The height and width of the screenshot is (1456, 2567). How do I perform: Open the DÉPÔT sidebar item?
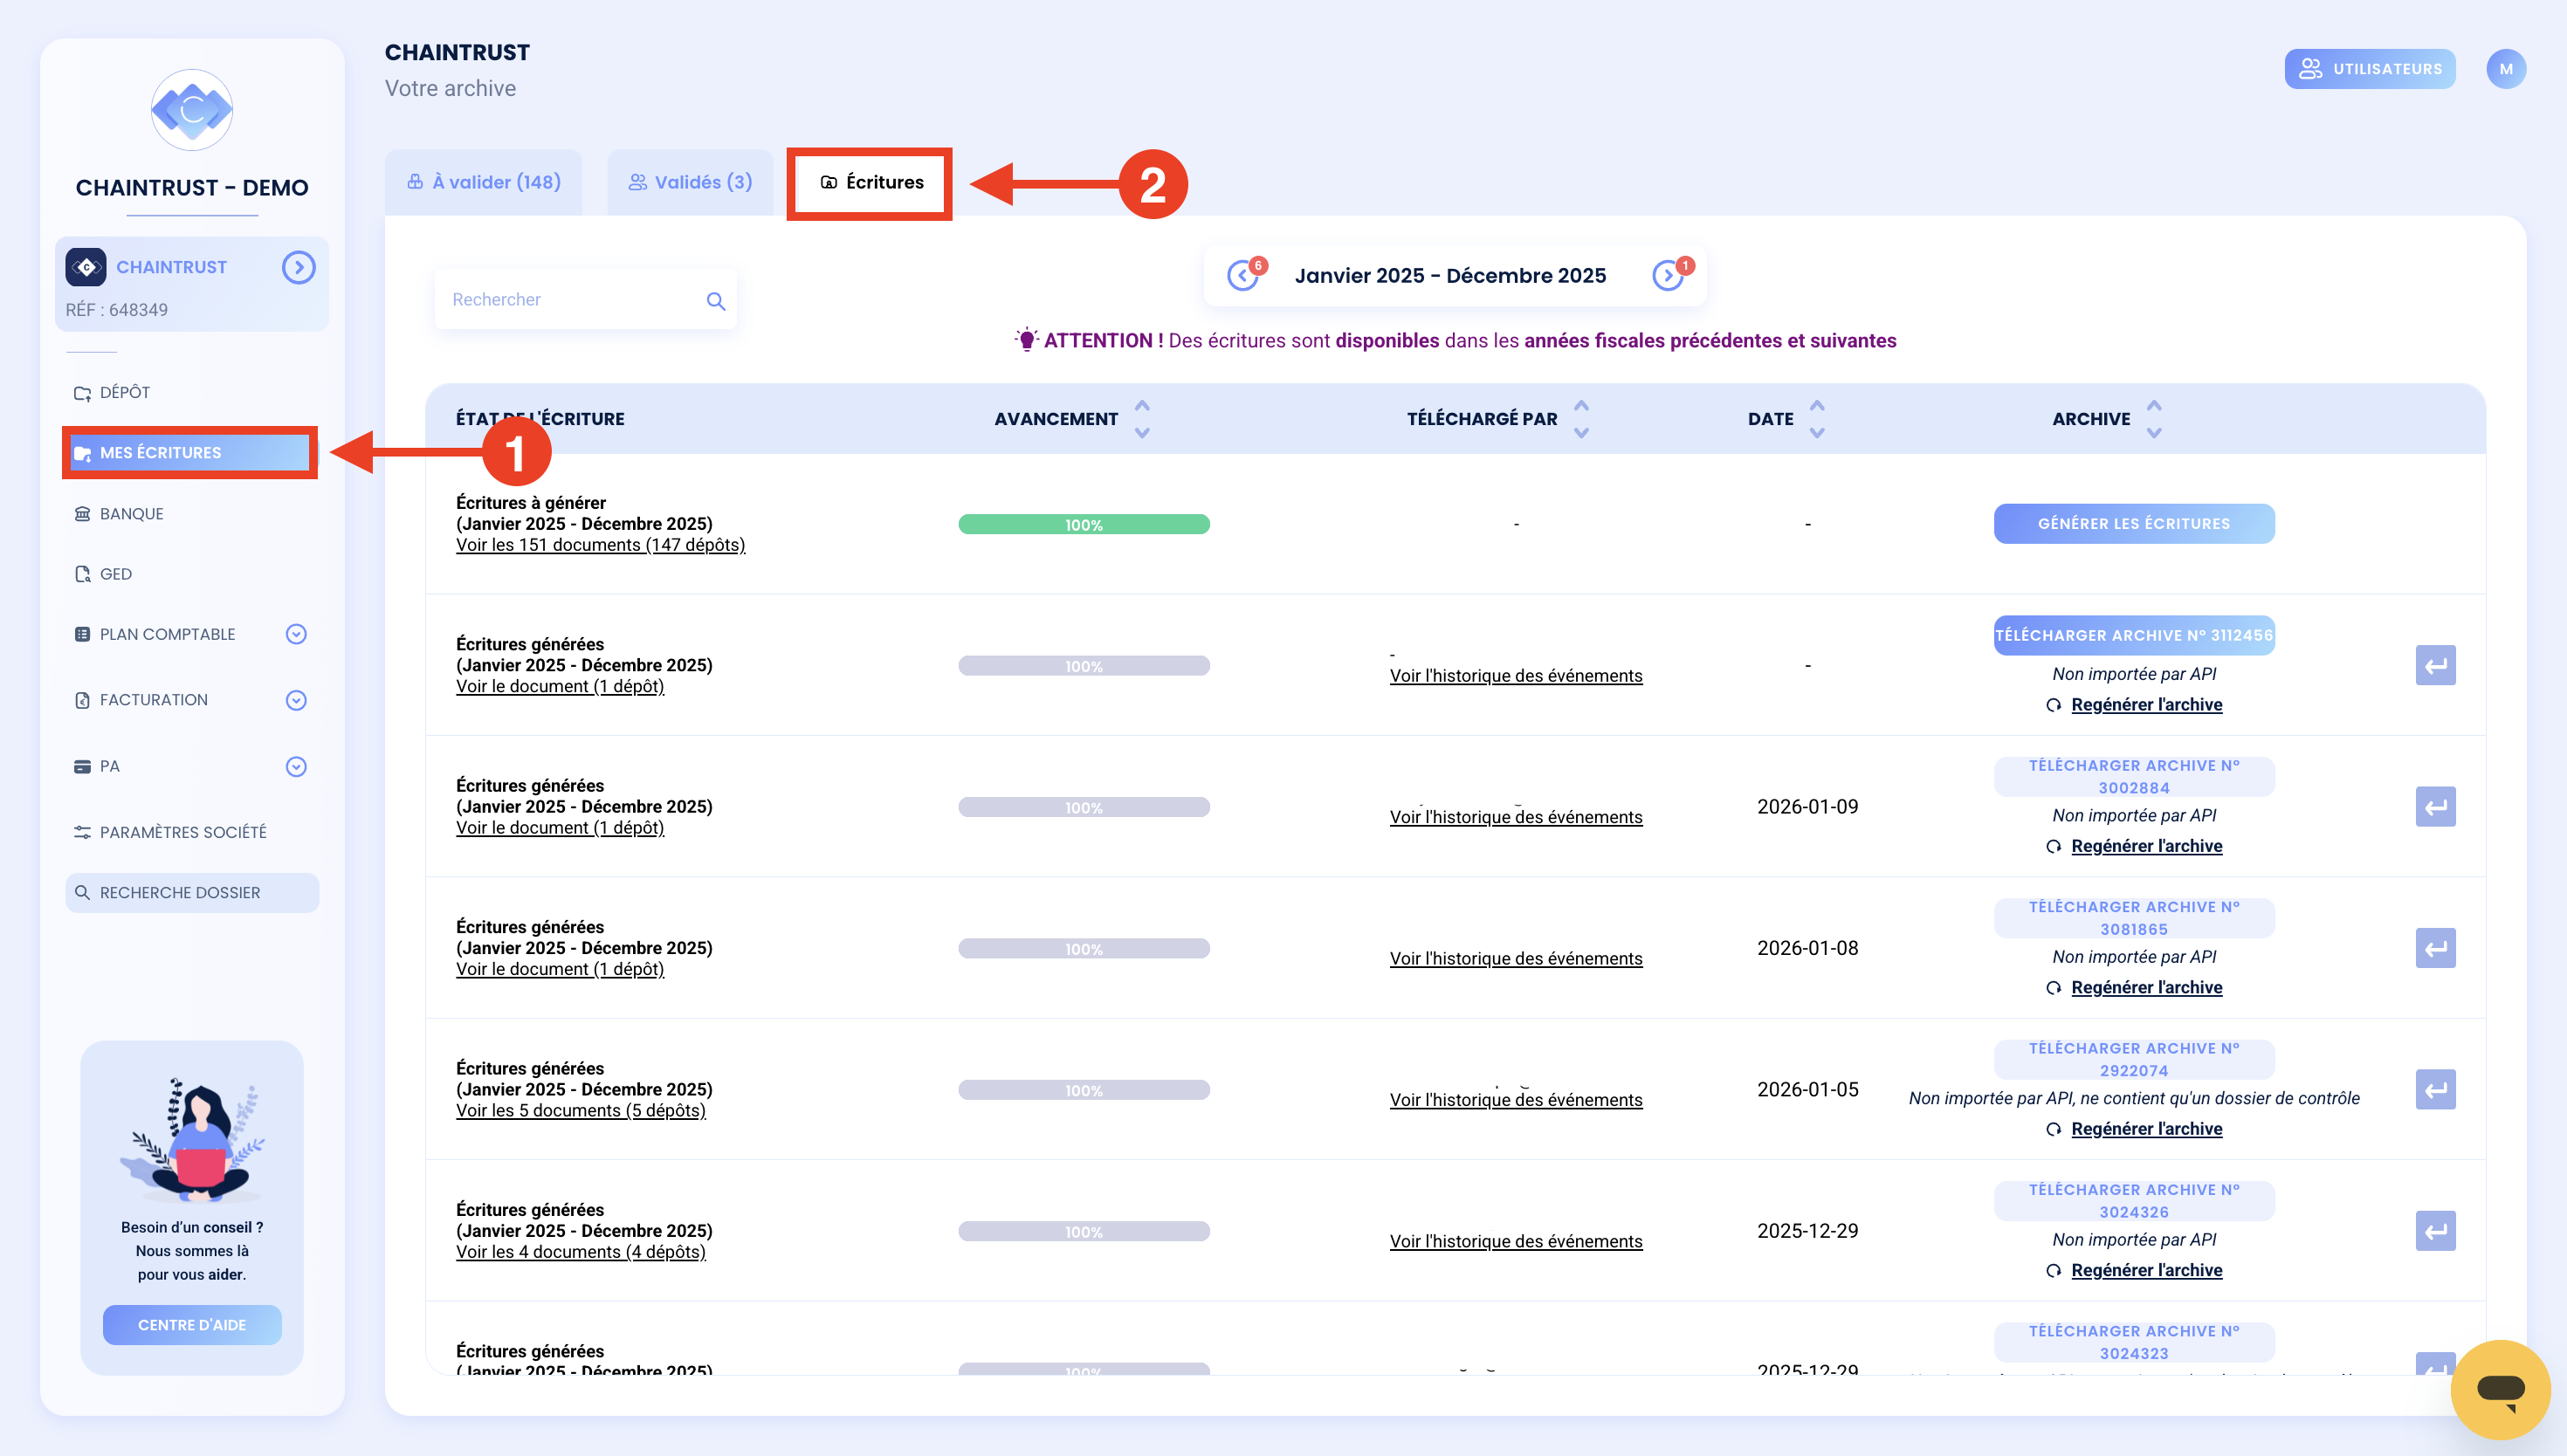pos(125,392)
